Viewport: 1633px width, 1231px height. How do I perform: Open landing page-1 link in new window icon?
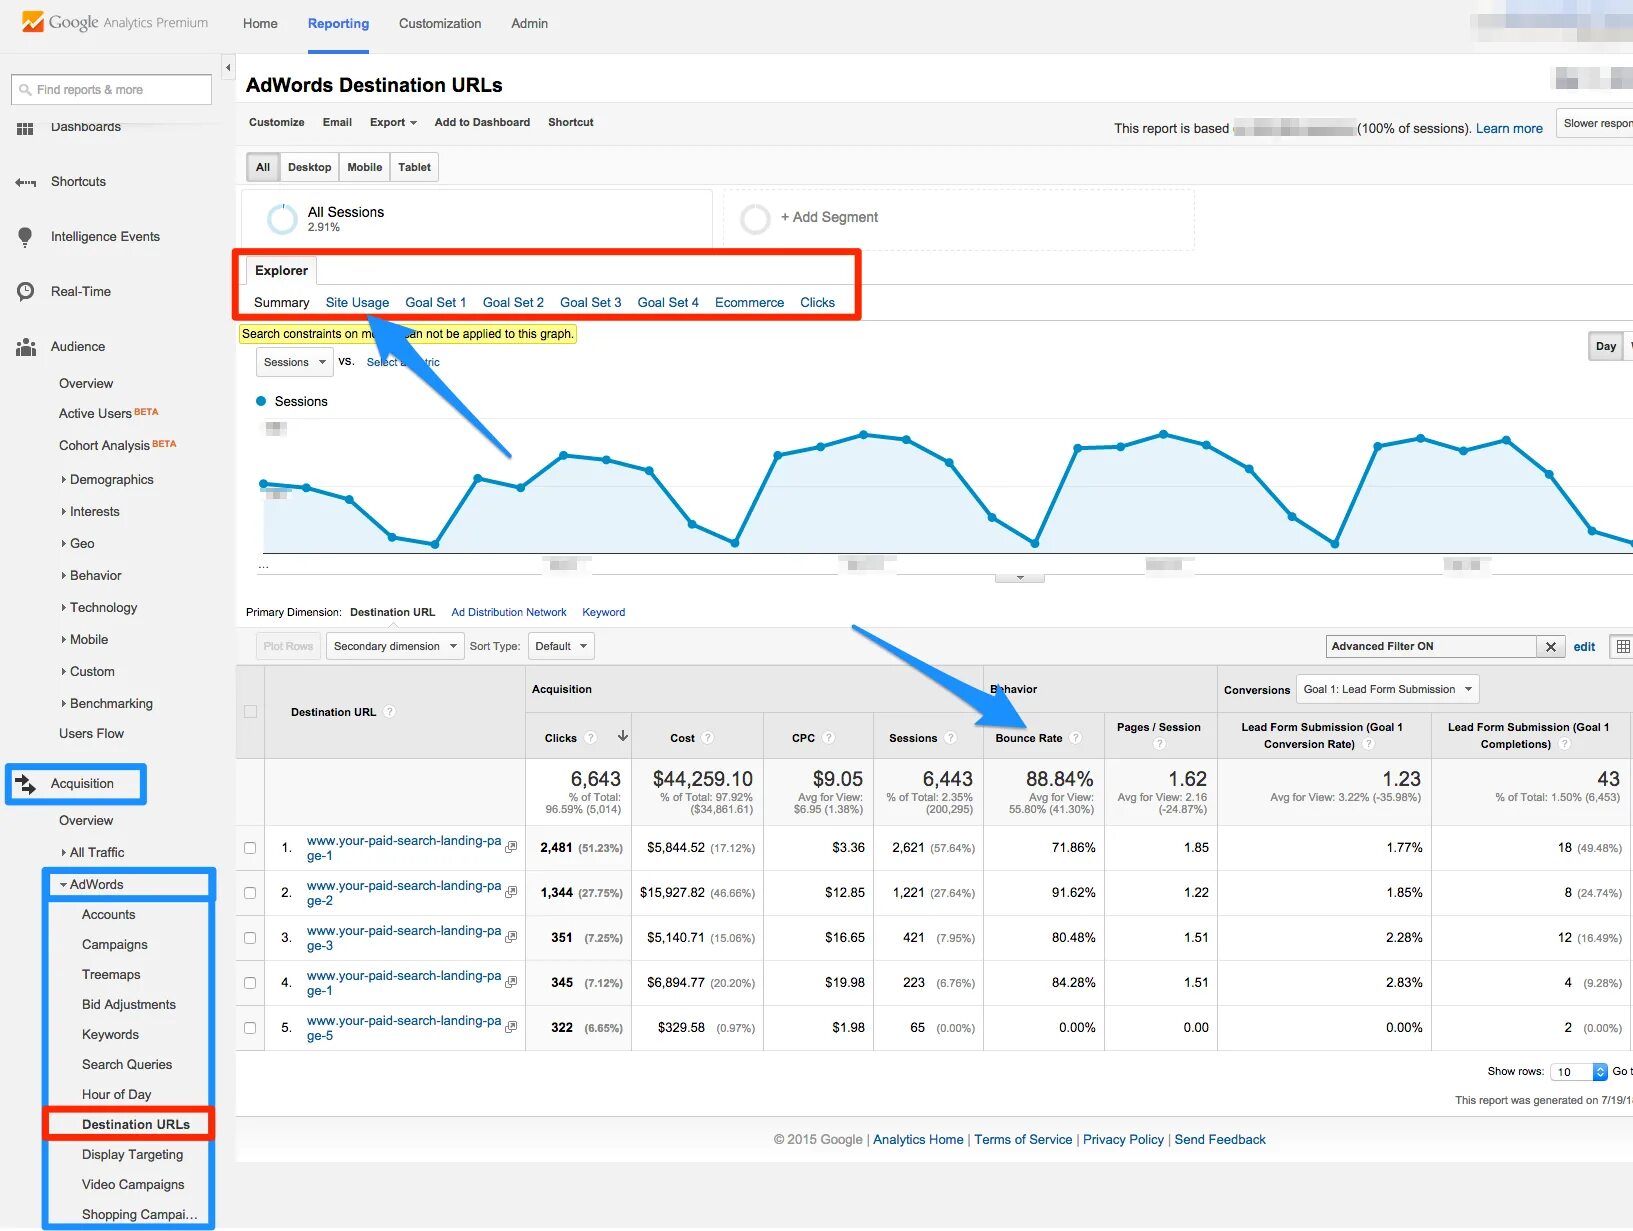coord(511,847)
